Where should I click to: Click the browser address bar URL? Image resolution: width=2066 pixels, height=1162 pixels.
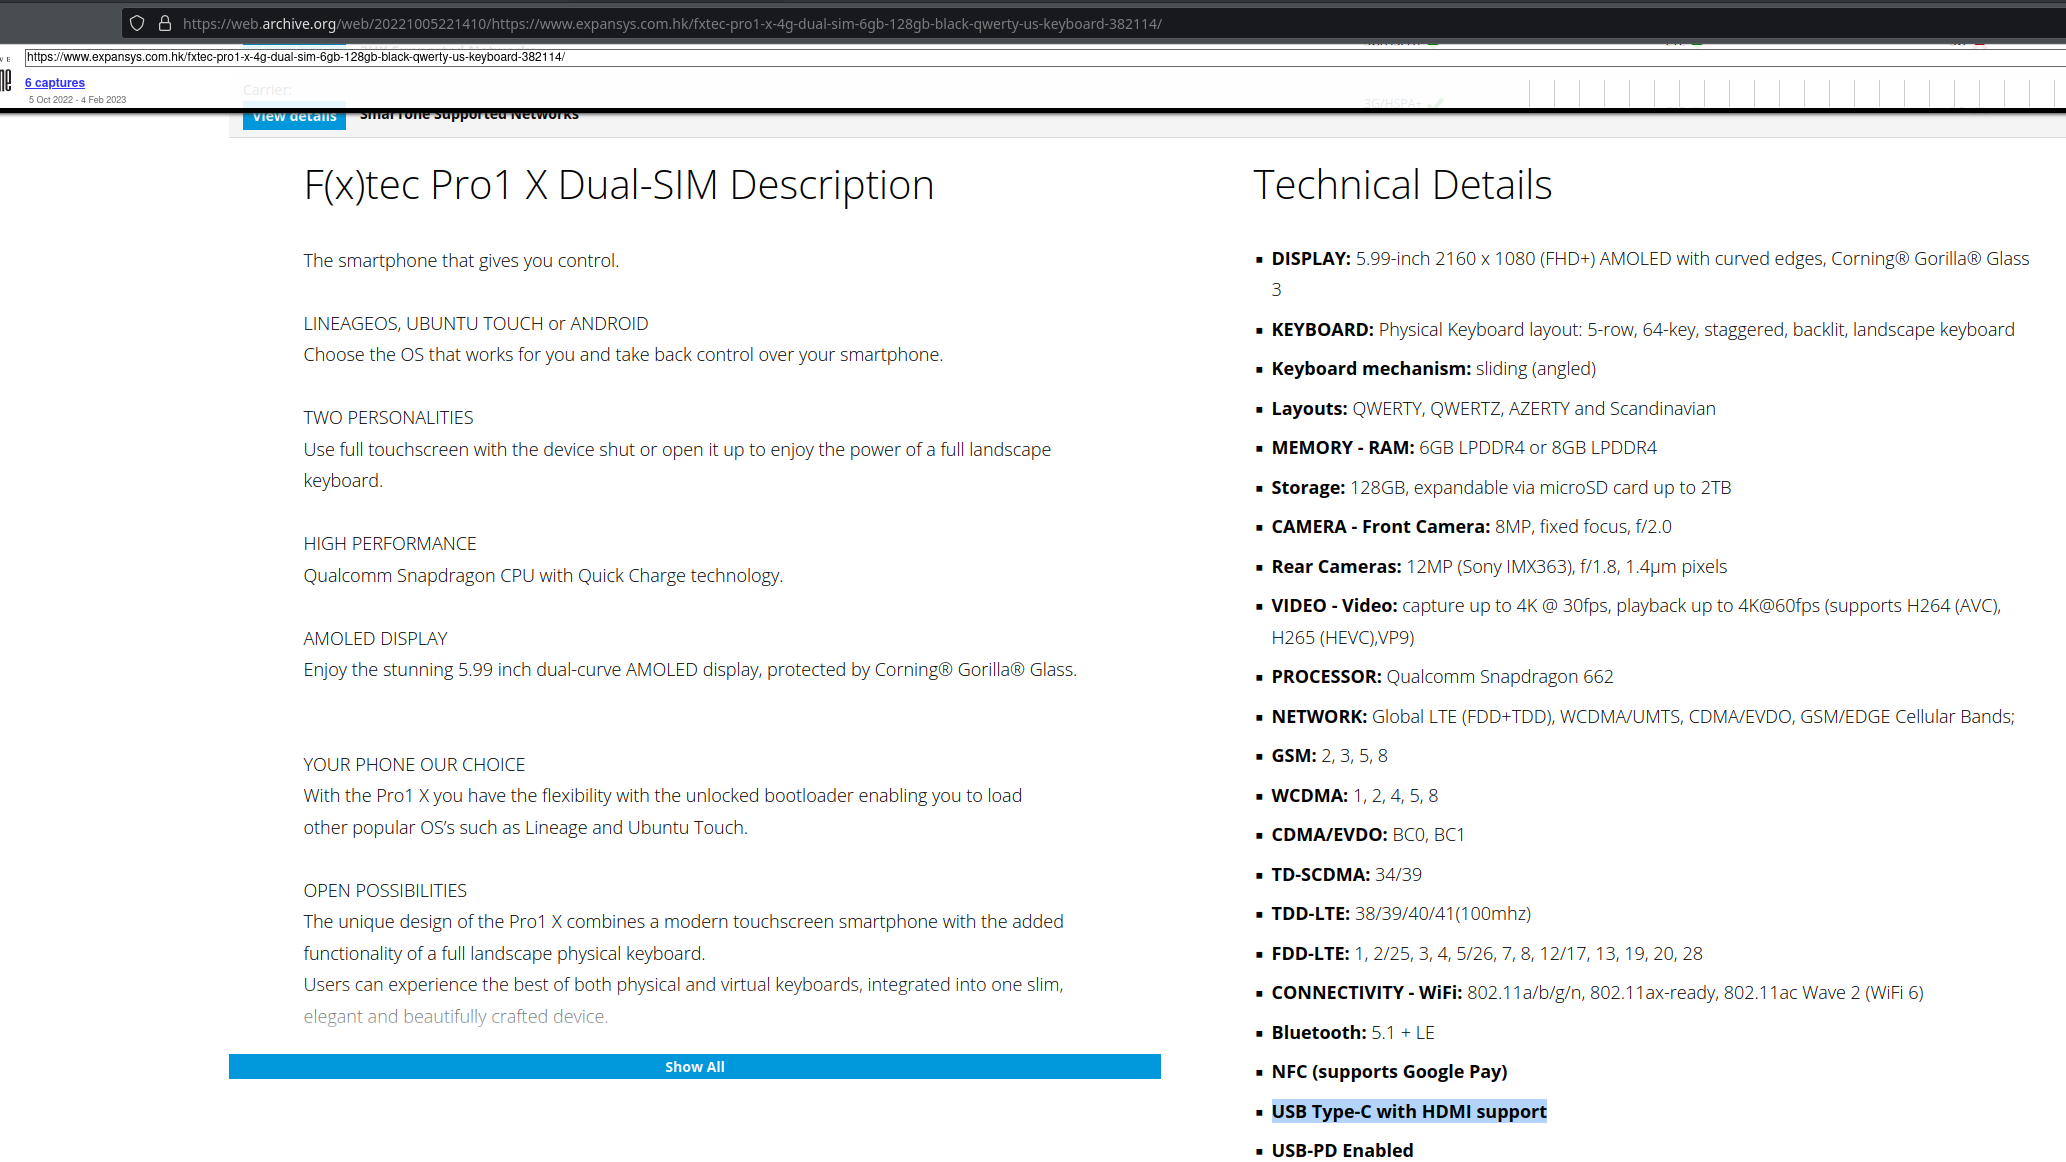click(x=671, y=23)
